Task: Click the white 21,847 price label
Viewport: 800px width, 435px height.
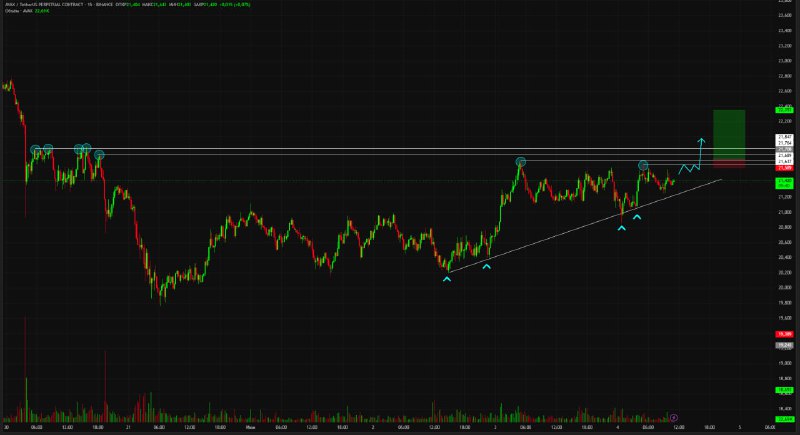Action: coord(784,137)
